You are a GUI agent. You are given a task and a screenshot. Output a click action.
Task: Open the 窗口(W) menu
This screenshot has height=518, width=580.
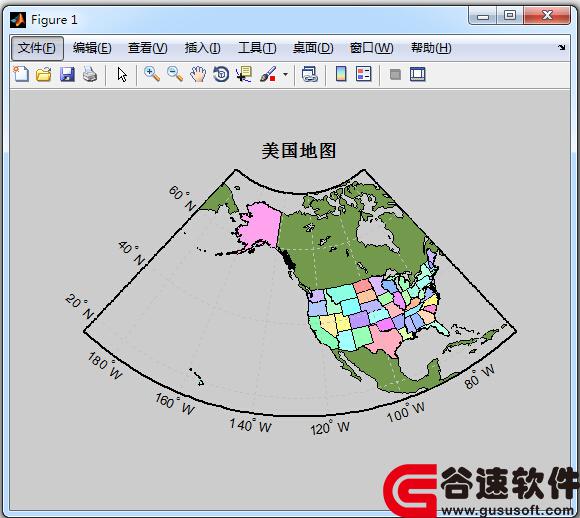click(x=371, y=48)
